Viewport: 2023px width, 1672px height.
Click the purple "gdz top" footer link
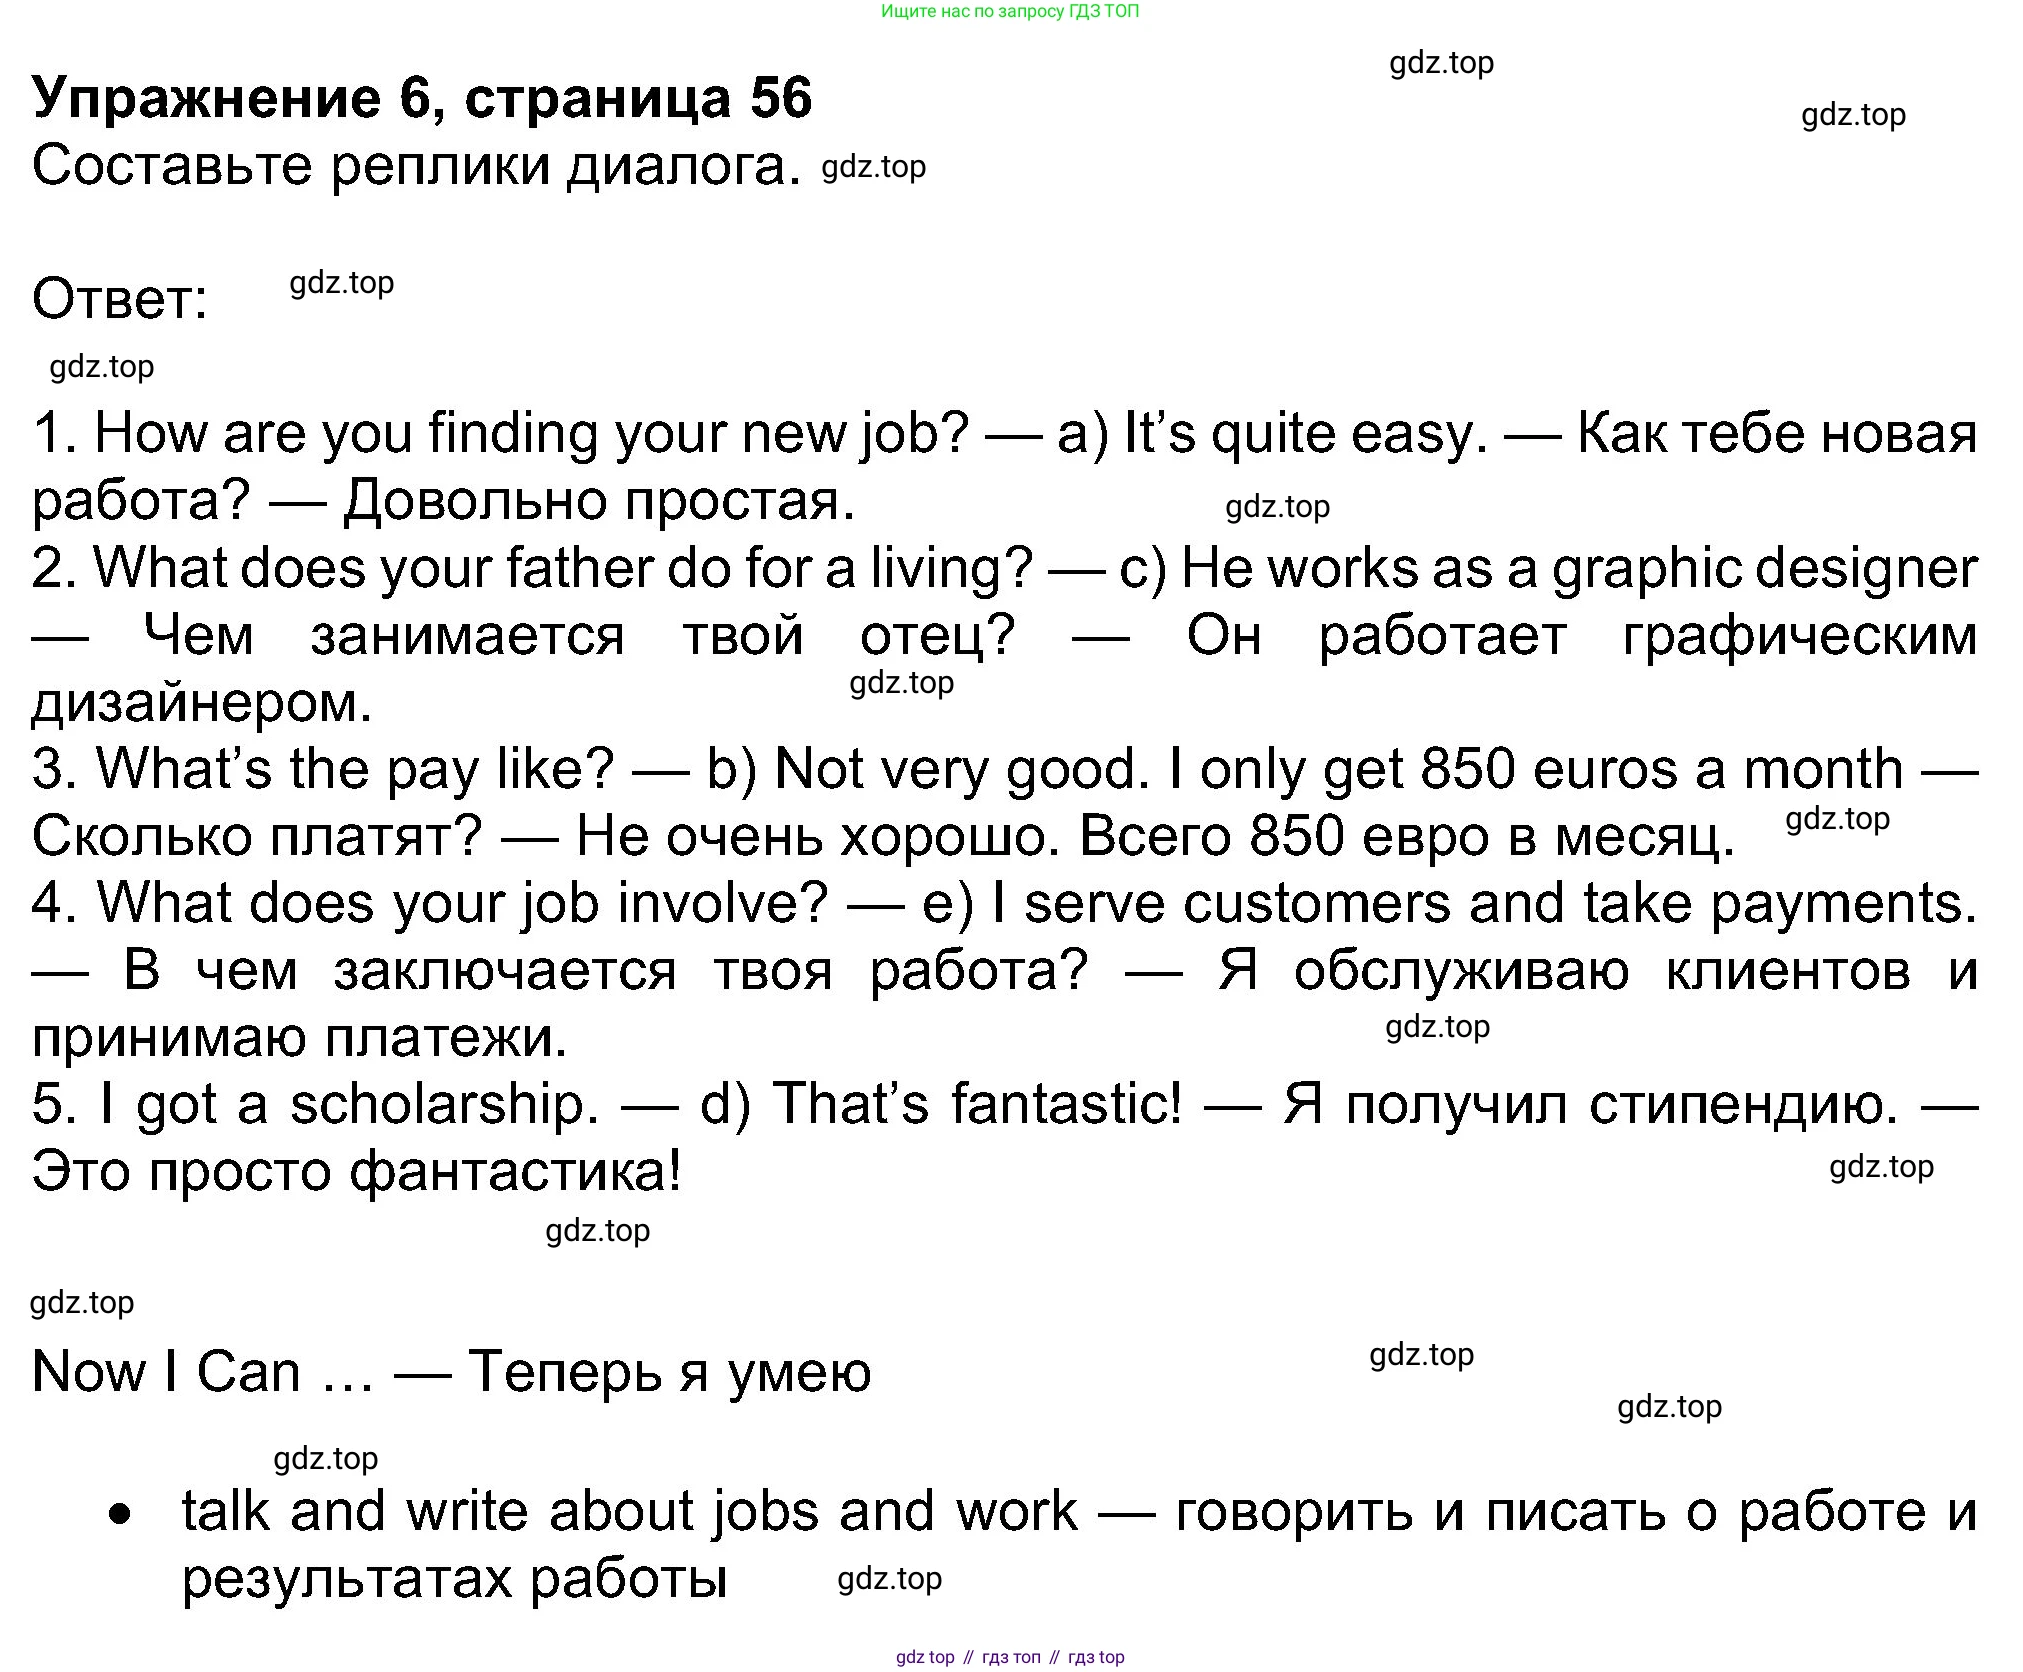(925, 1657)
